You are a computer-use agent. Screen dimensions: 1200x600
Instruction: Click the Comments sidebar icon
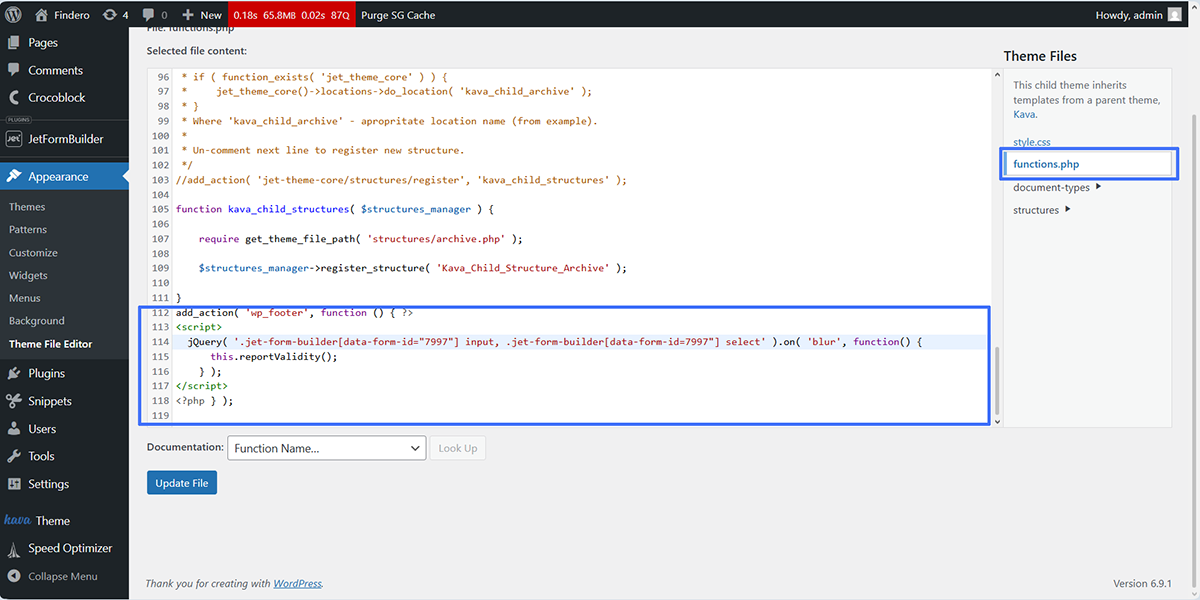tap(14, 70)
